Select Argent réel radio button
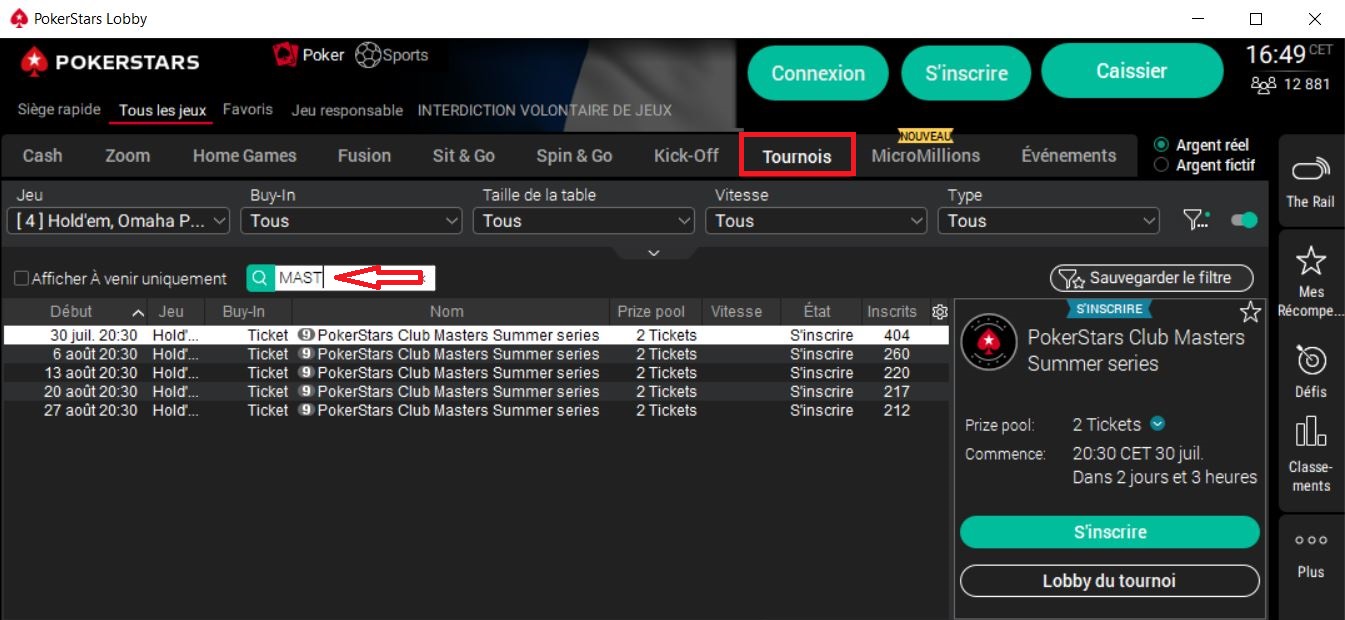The image size is (1345, 620). pyautogui.click(x=1161, y=145)
